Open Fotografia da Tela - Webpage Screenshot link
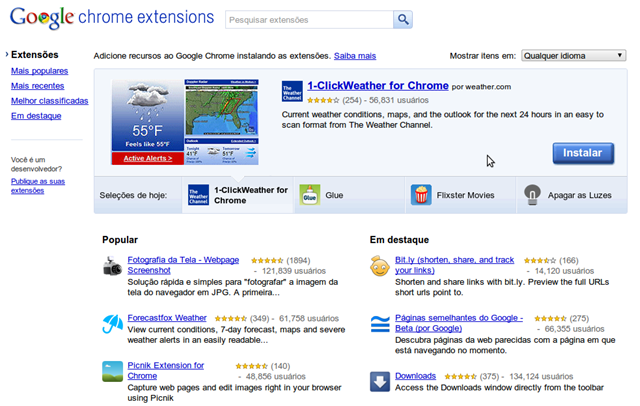 [183, 265]
